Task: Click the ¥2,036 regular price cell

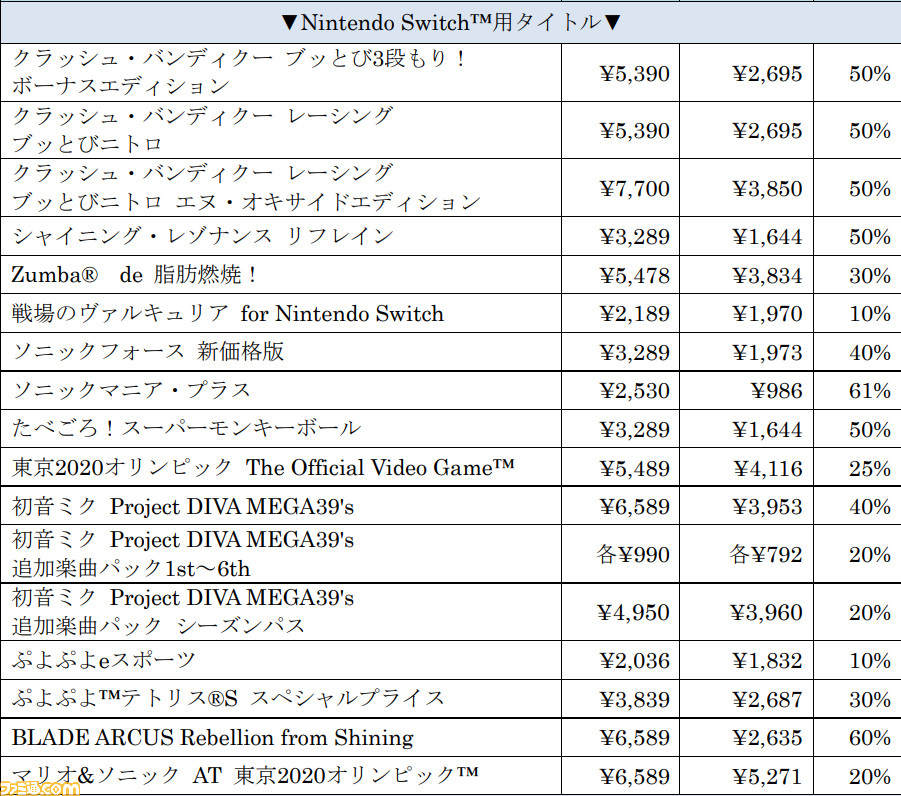Action: click(621, 661)
